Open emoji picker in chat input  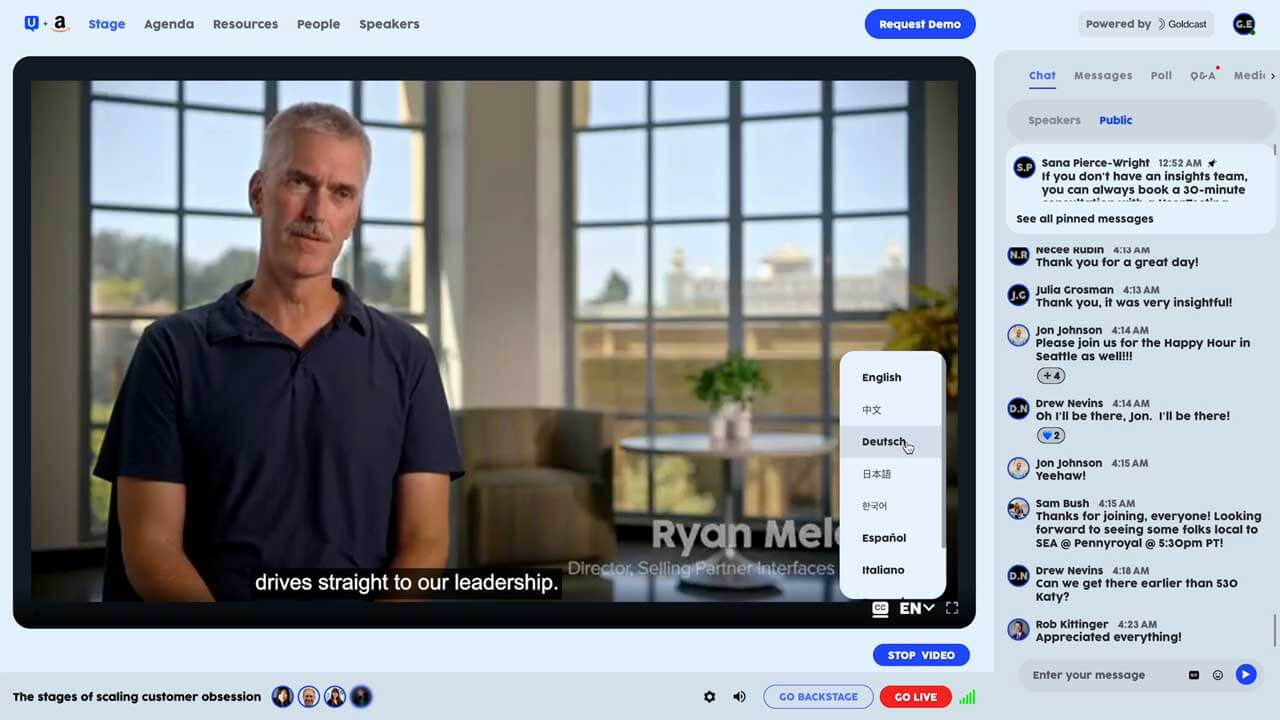coord(1218,675)
